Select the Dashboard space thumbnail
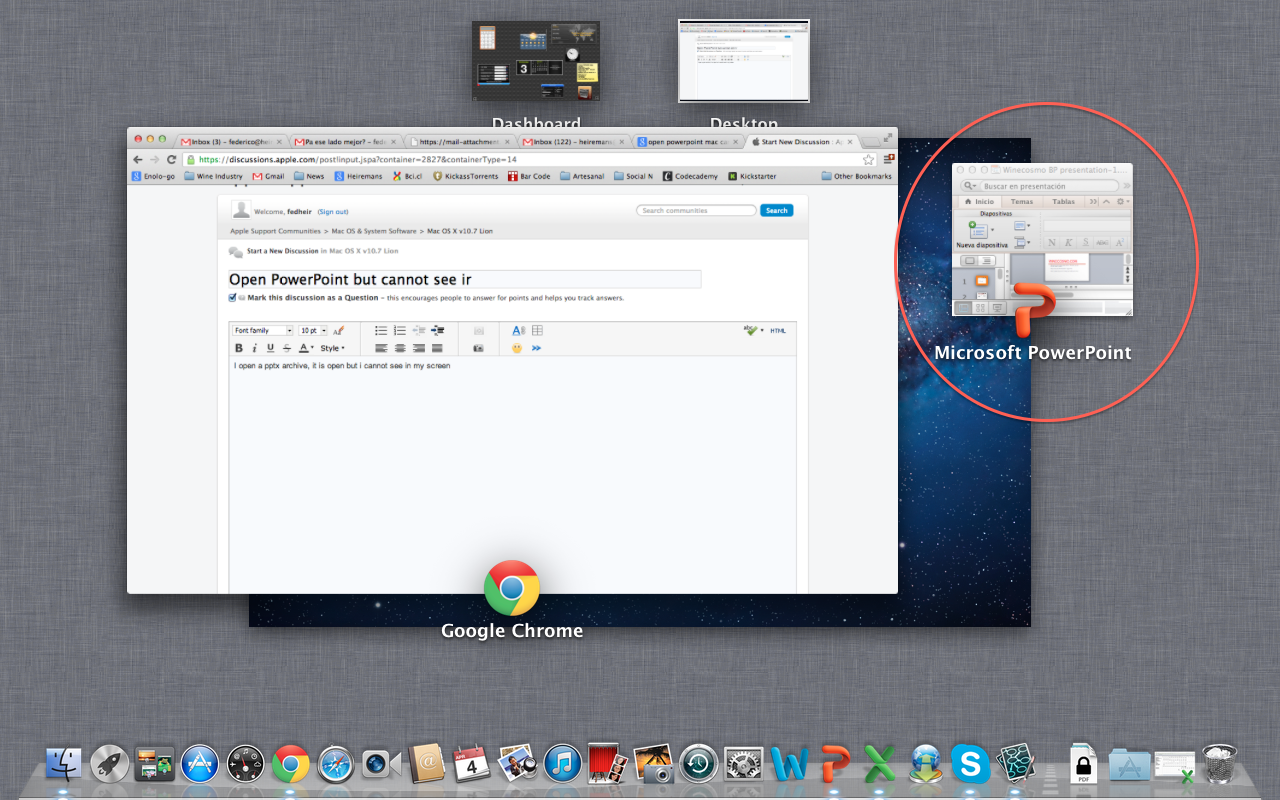This screenshot has width=1280, height=800. tap(536, 62)
